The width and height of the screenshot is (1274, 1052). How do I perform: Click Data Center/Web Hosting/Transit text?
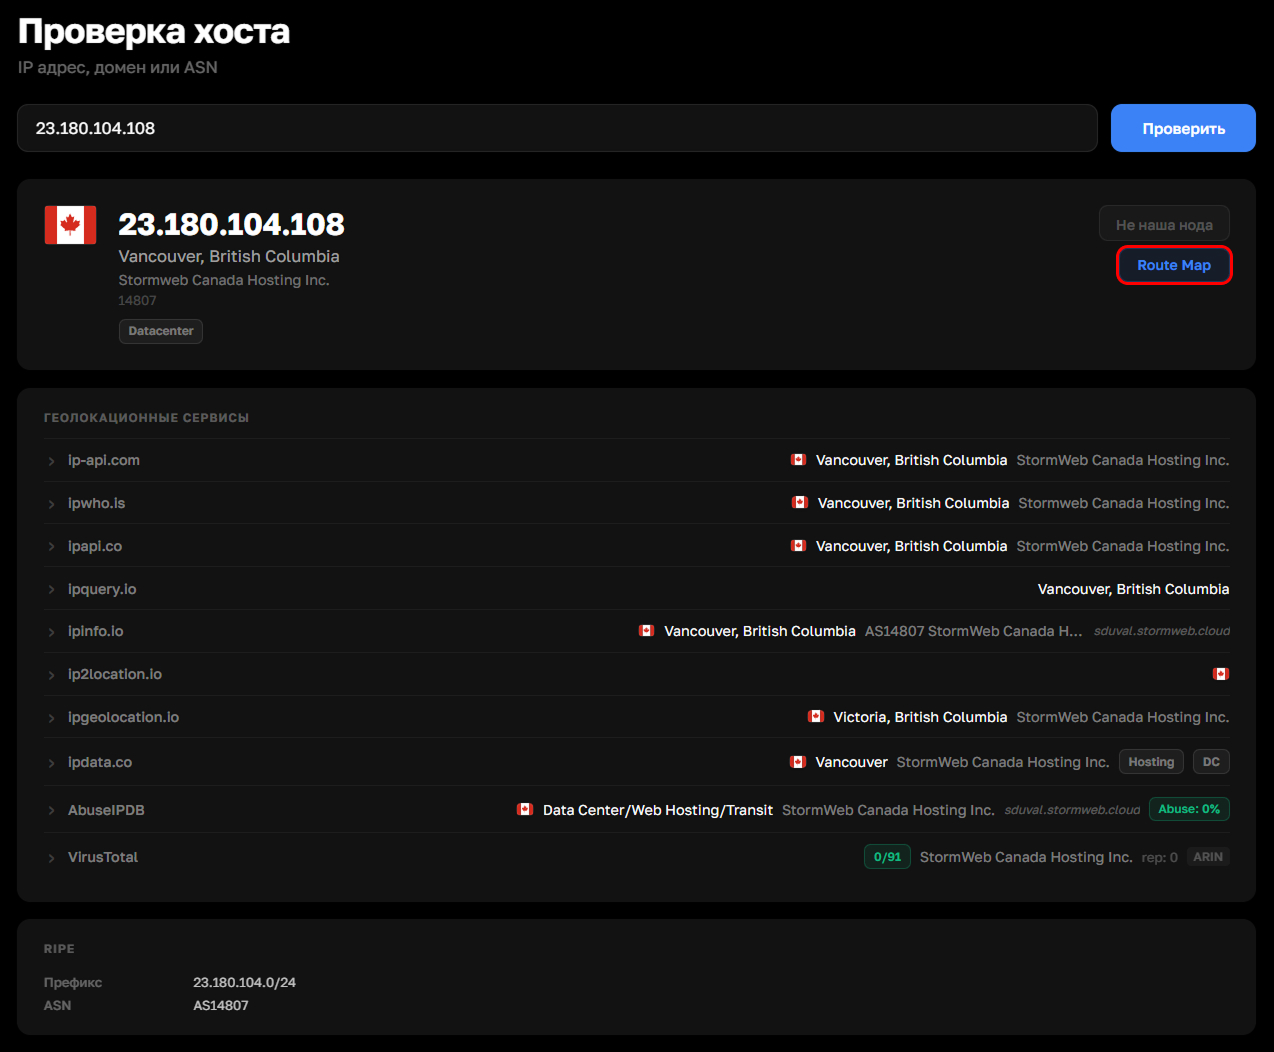pyautogui.click(x=658, y=810)
